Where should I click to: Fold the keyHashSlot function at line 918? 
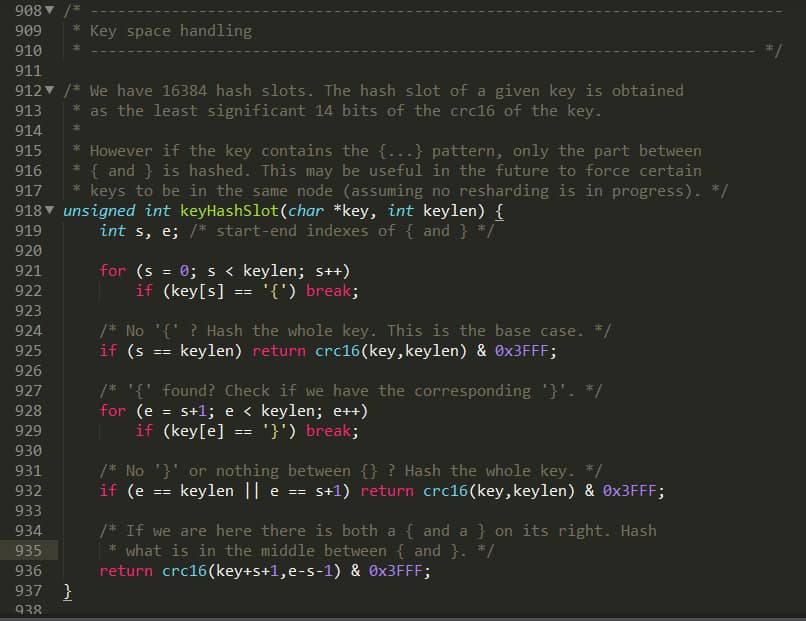[x=50, y=210]
